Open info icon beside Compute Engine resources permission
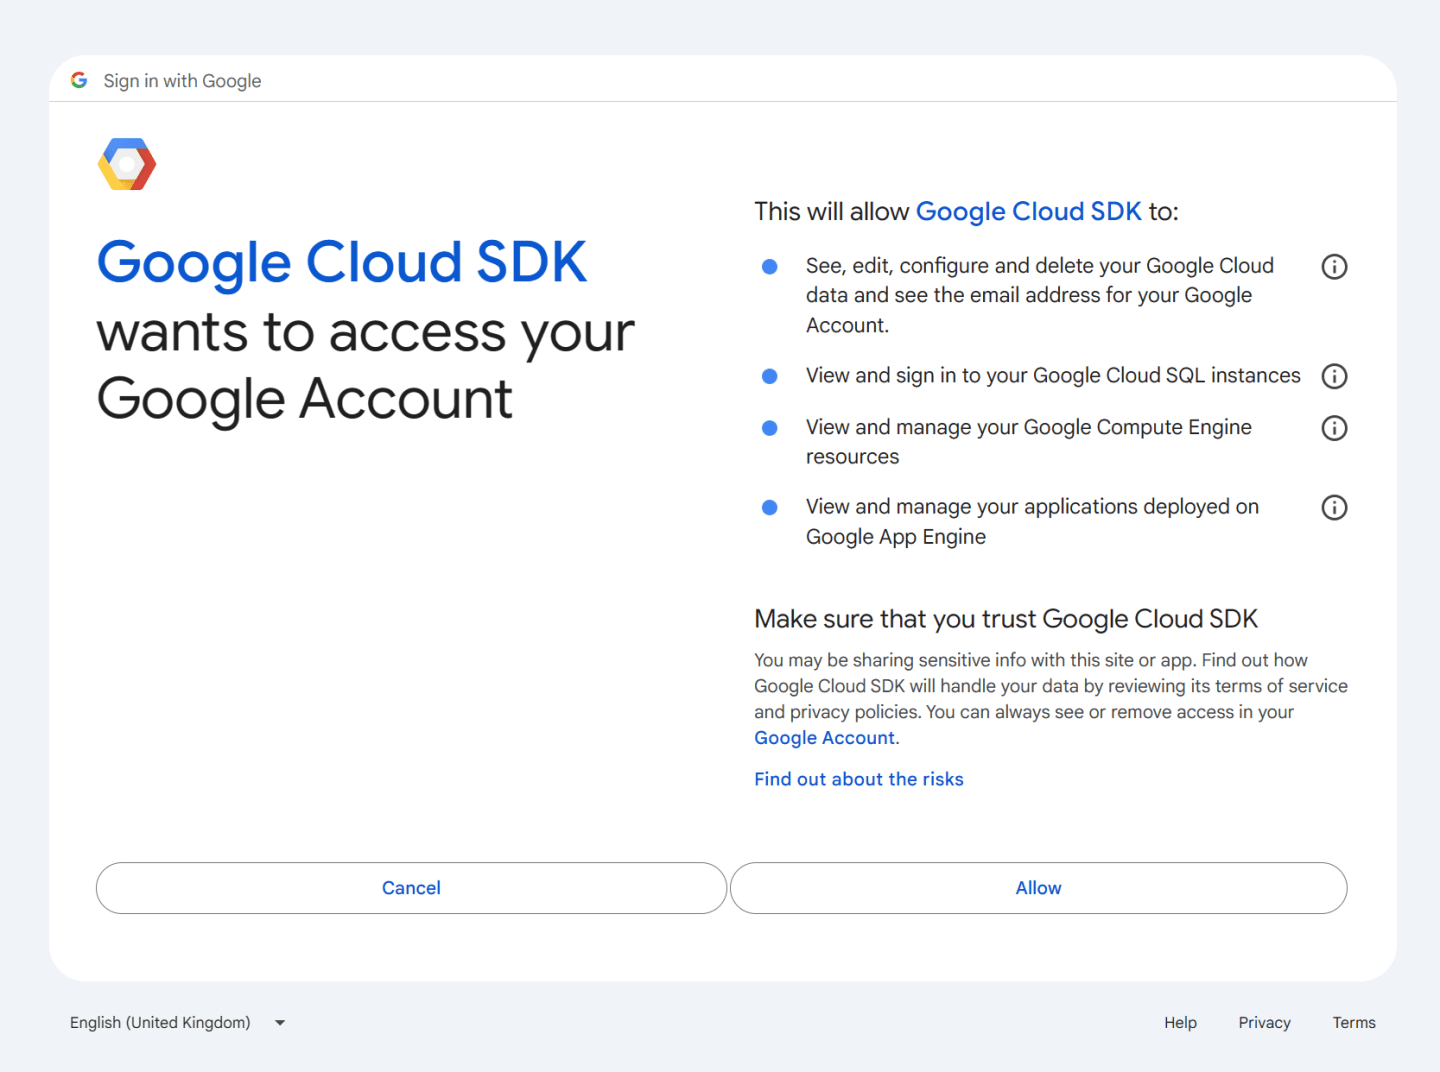Image resolution: width=1440 pixels, height=1072 pixels. pos(1334,428)
